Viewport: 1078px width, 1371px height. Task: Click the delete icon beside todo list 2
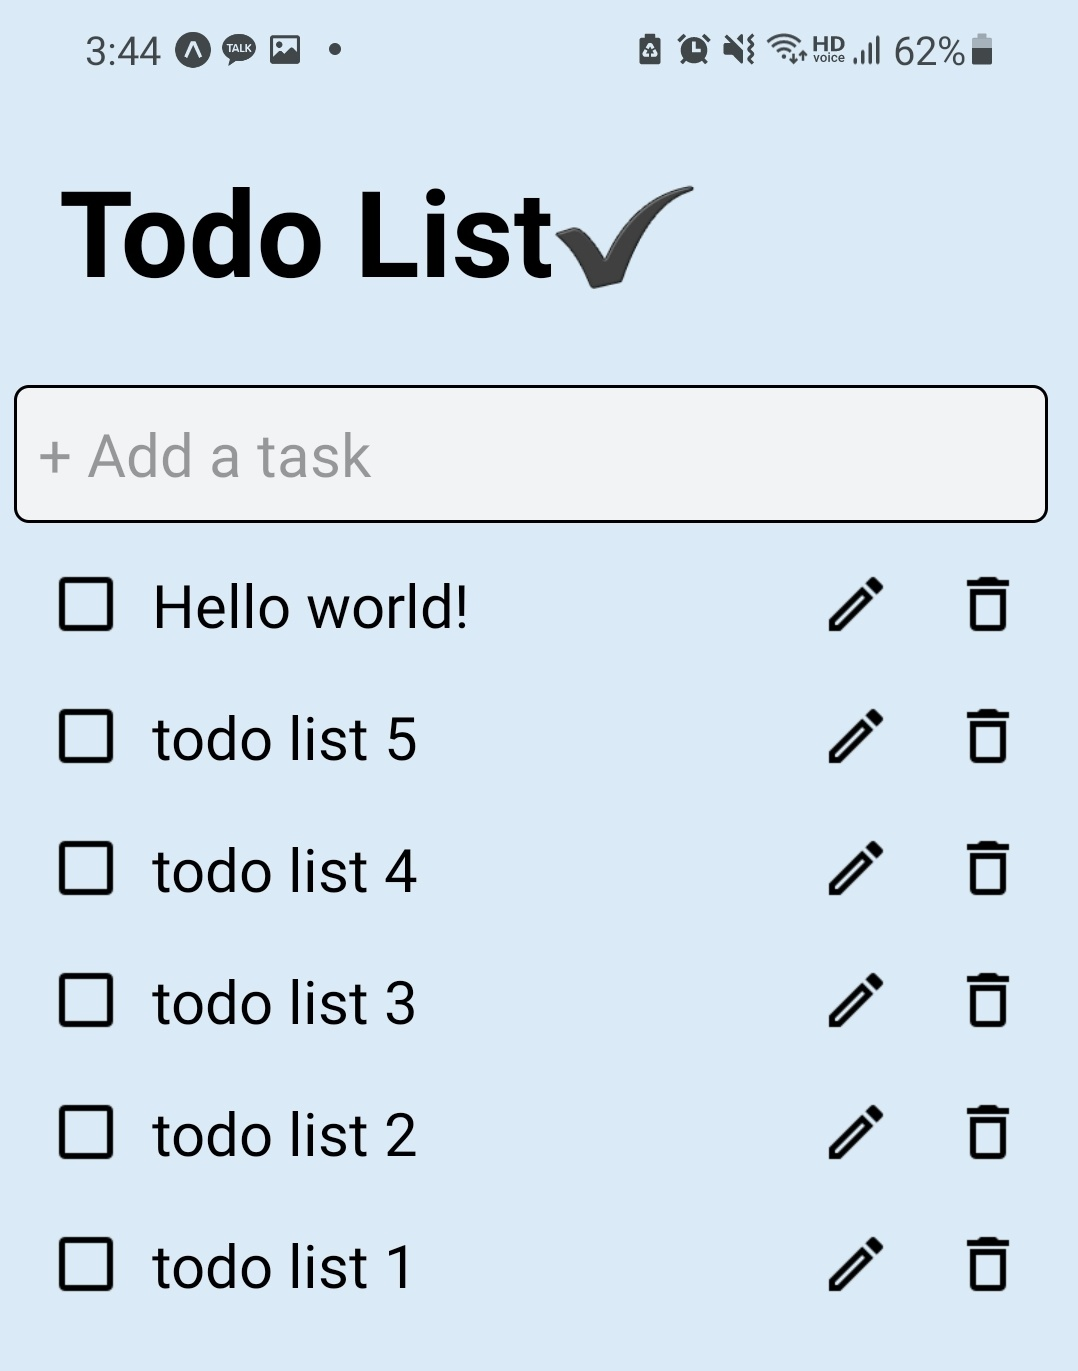pyautogui.click(x=988, y=1134)
